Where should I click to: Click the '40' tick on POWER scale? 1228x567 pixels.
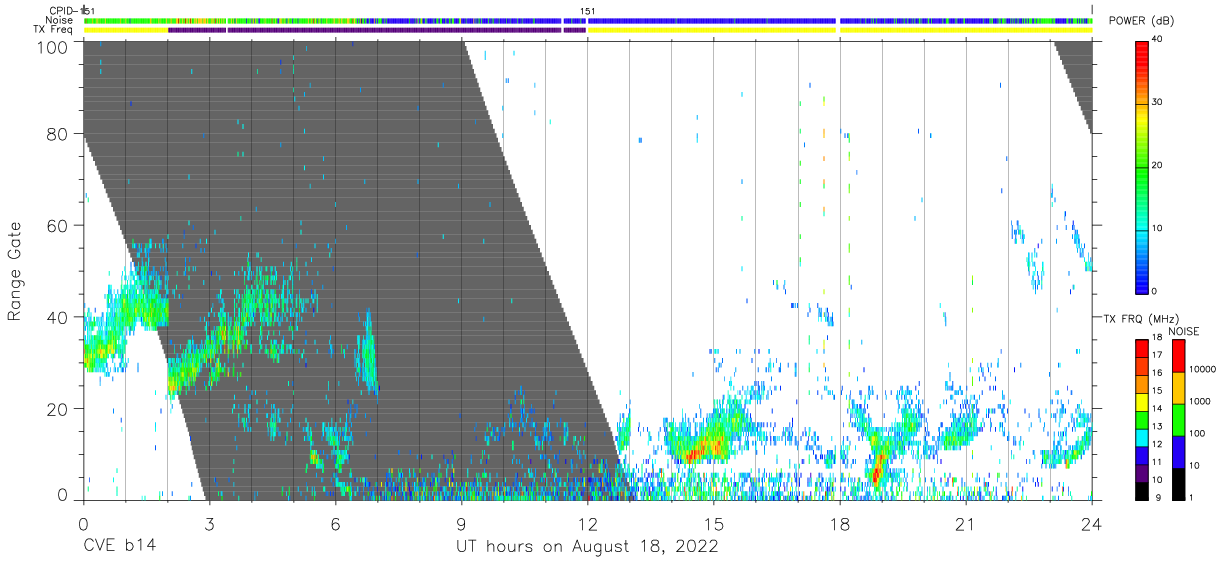point(1159,40)
